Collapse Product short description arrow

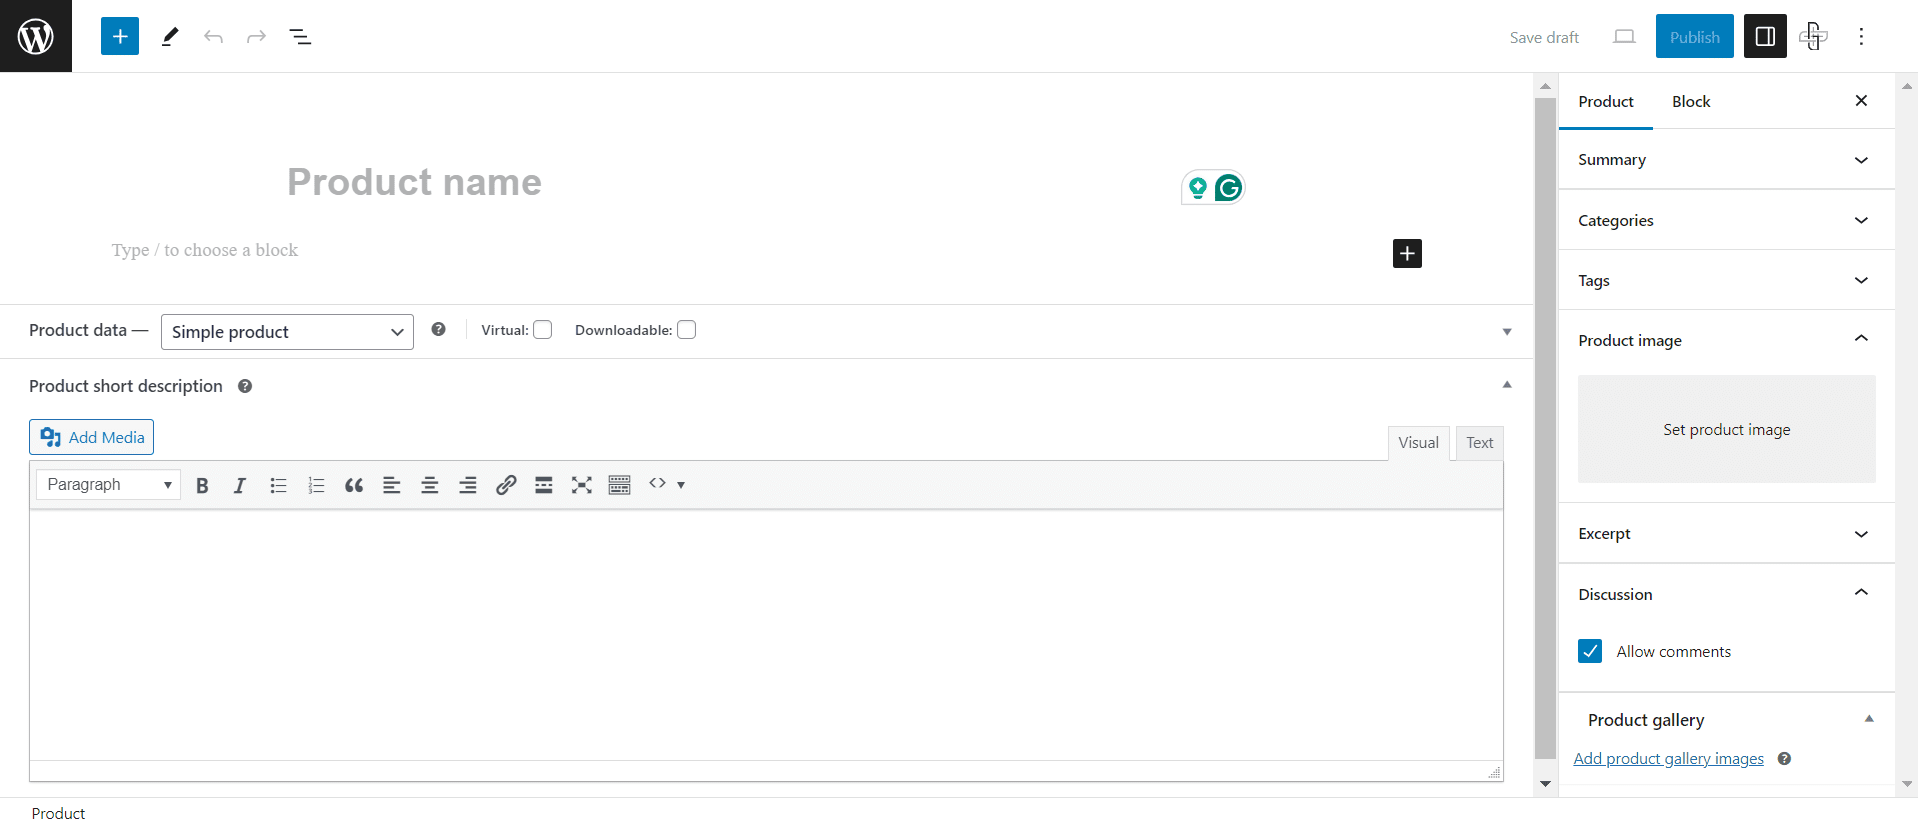(1507, 385)
